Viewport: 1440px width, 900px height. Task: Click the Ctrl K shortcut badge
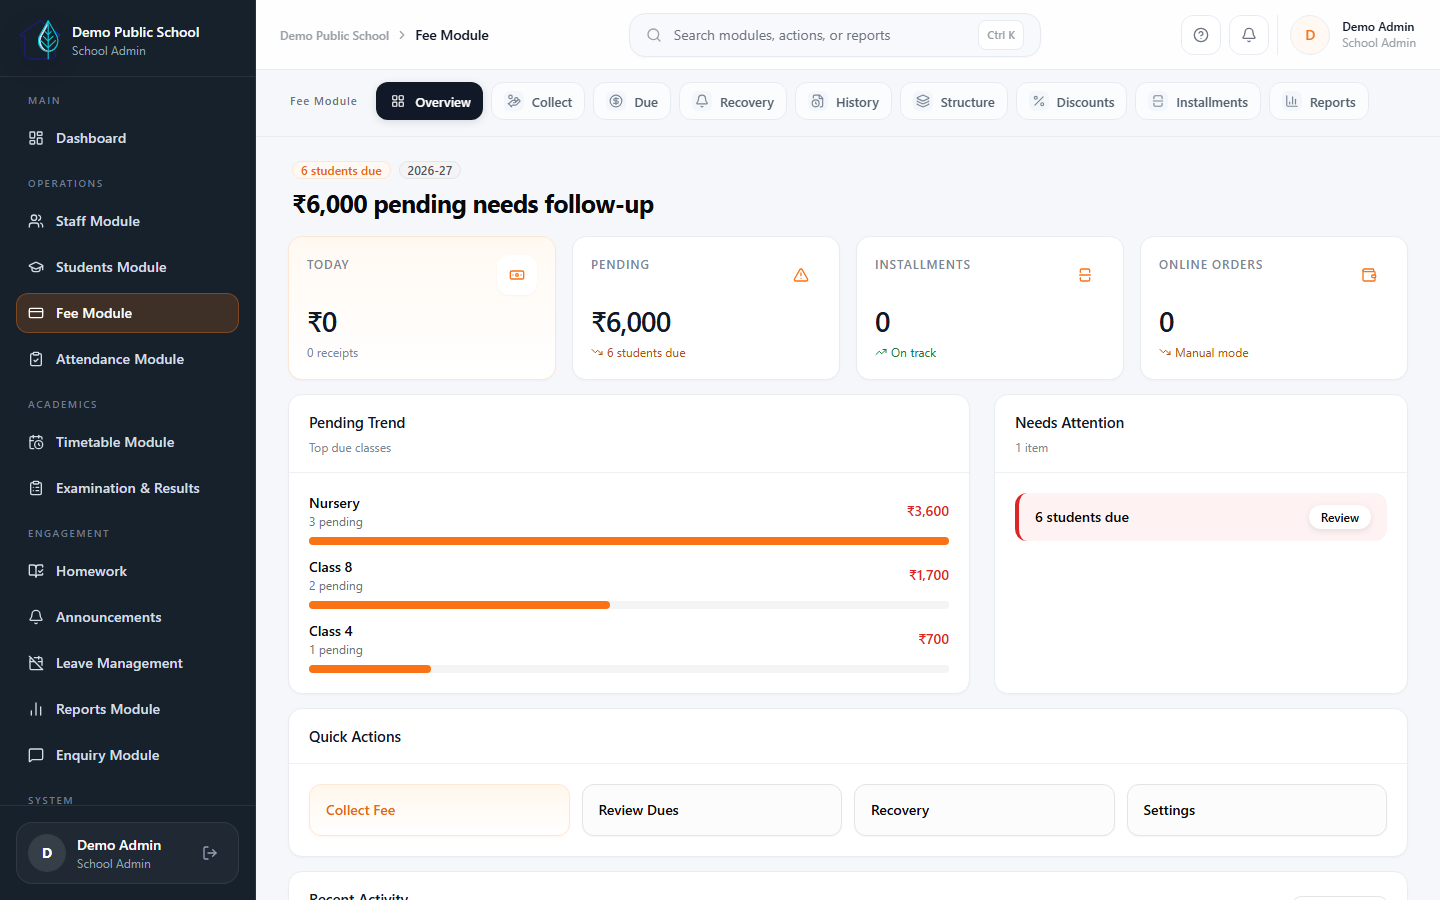[x=1001, y=35]
